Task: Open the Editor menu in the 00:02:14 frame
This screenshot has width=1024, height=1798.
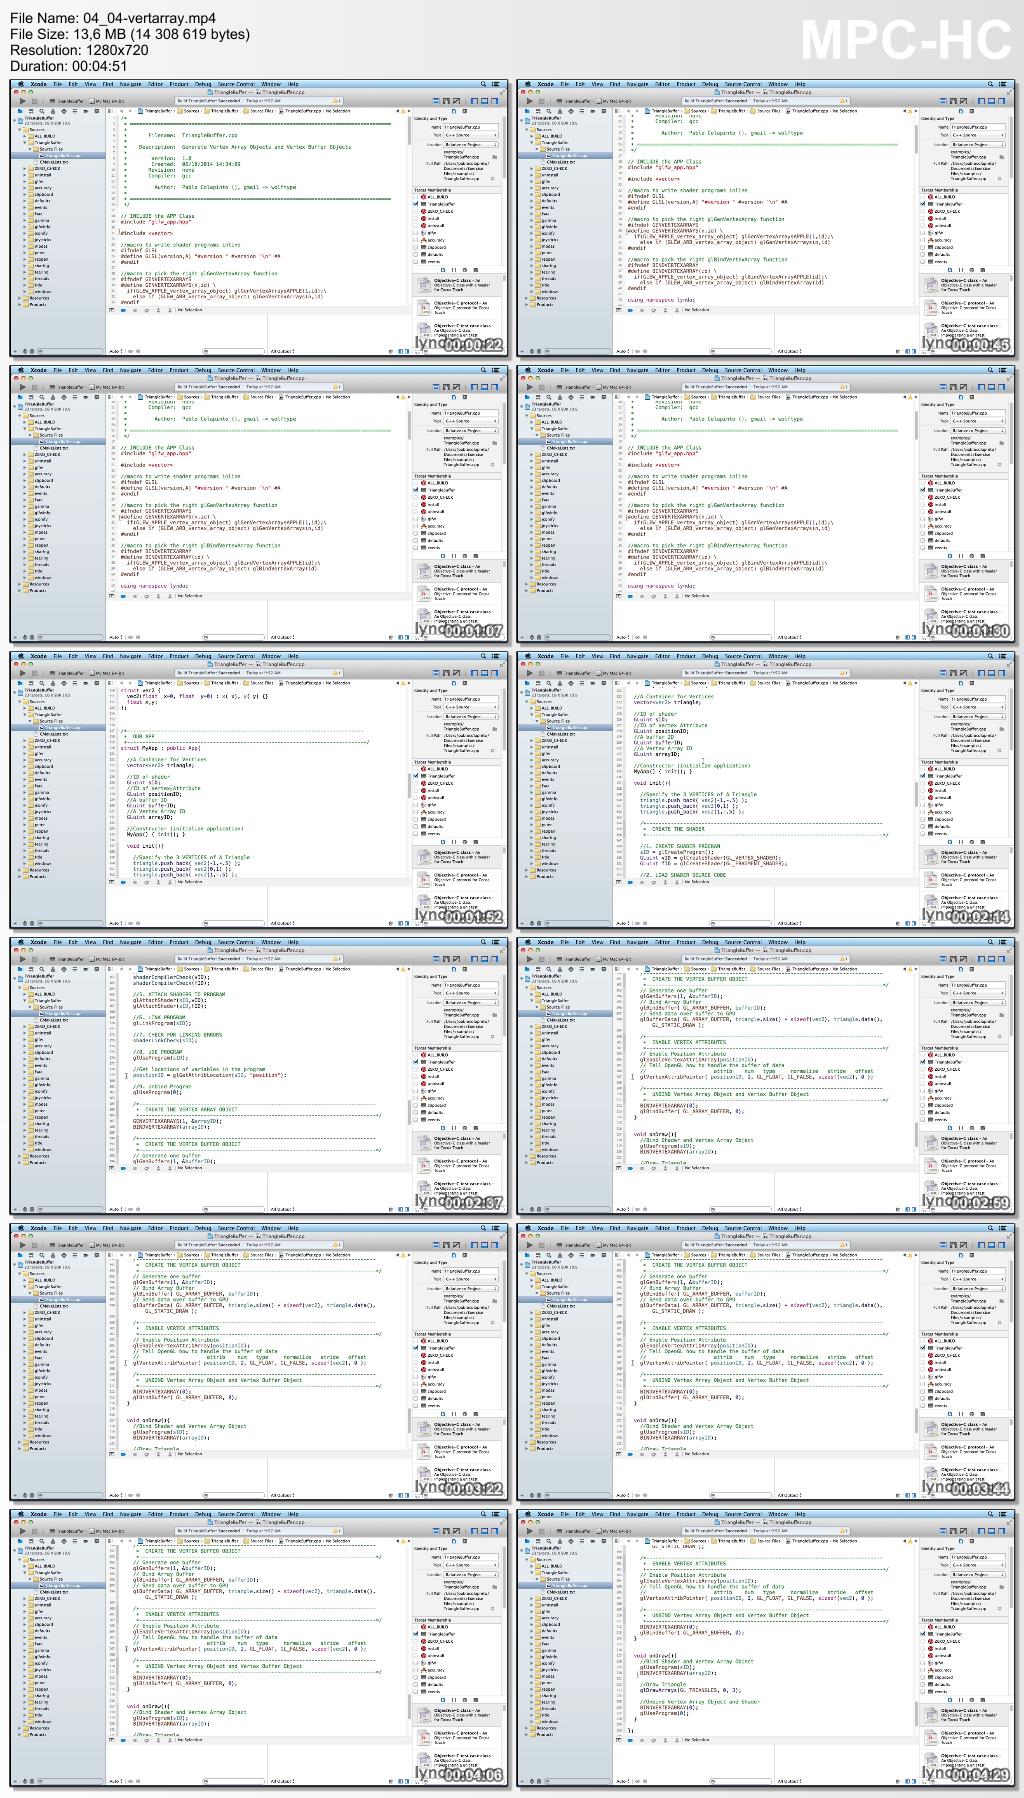Action: click(662, 656)
